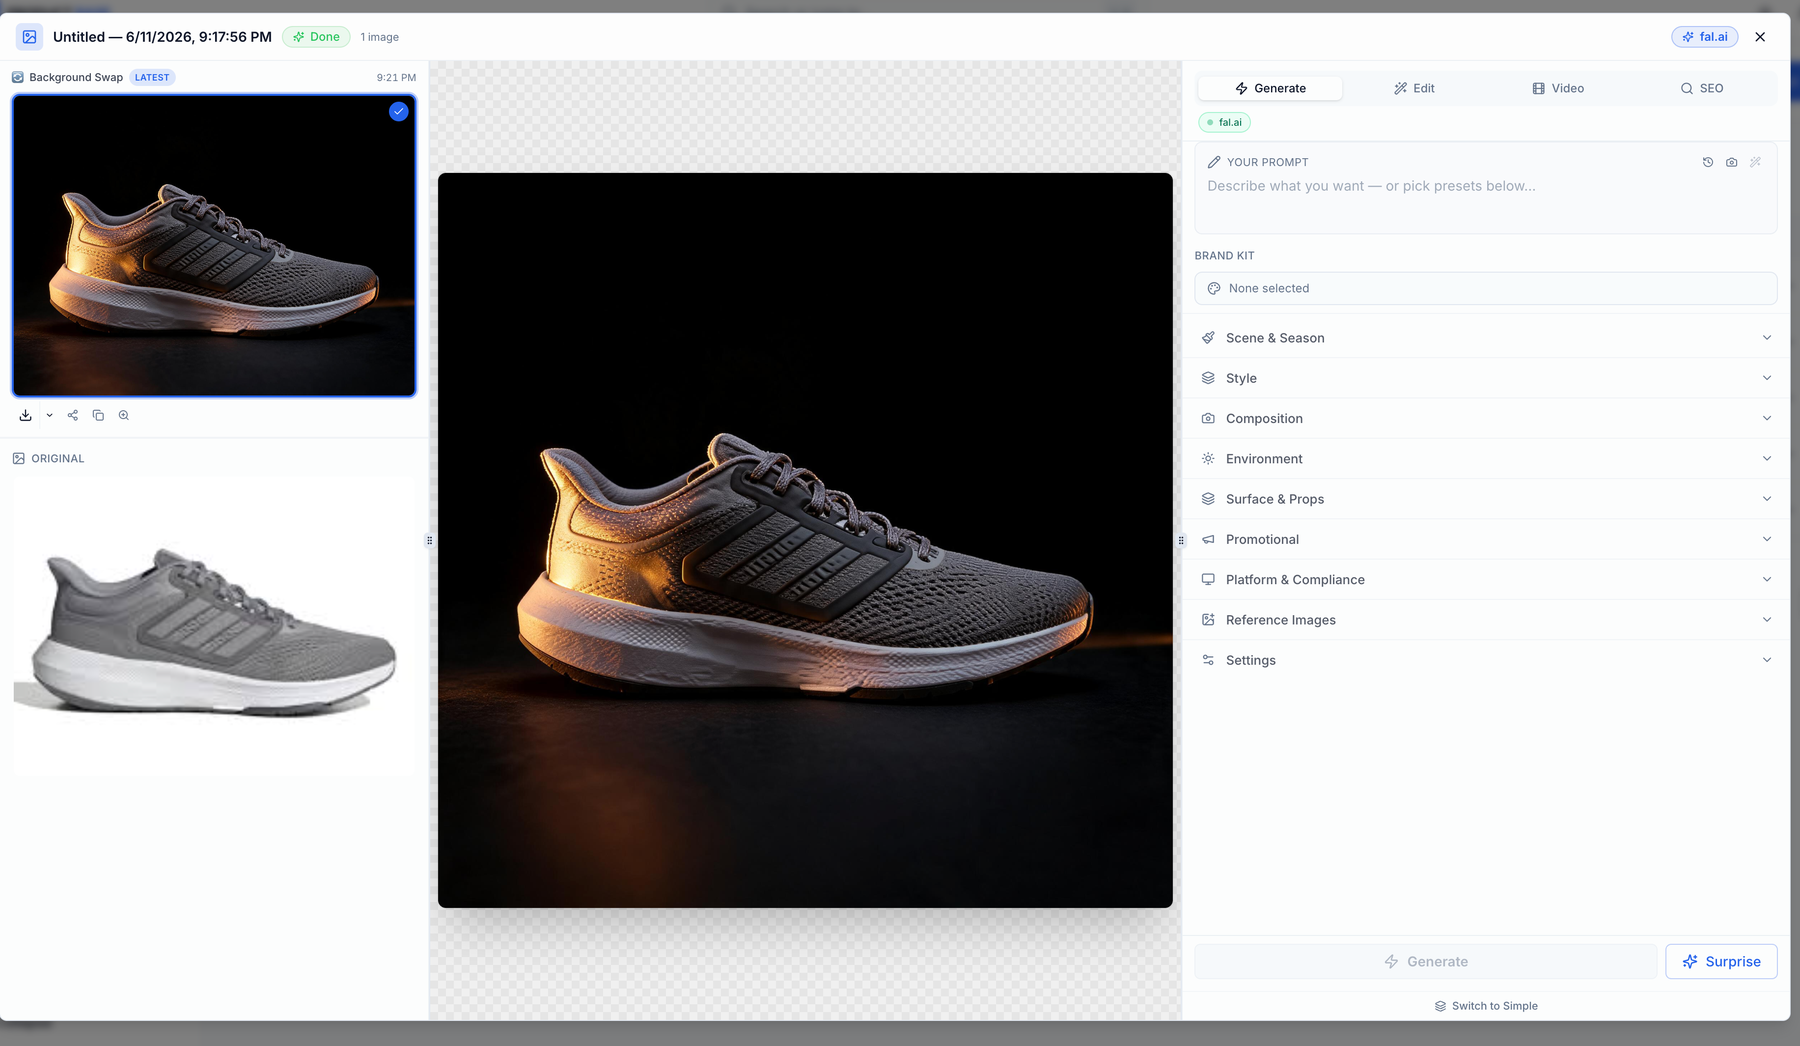Click the pencil icon beside YOUR PROMPT

1214,162
